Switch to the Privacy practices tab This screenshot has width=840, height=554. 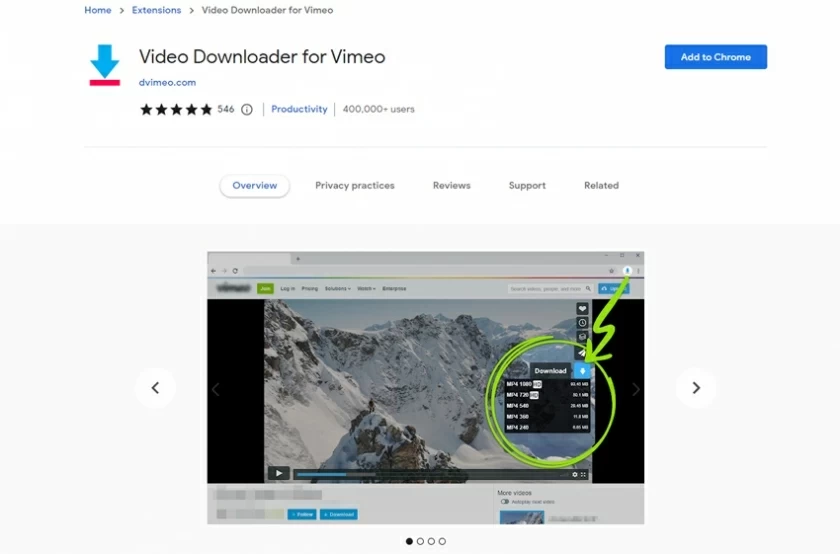(355, 185)
